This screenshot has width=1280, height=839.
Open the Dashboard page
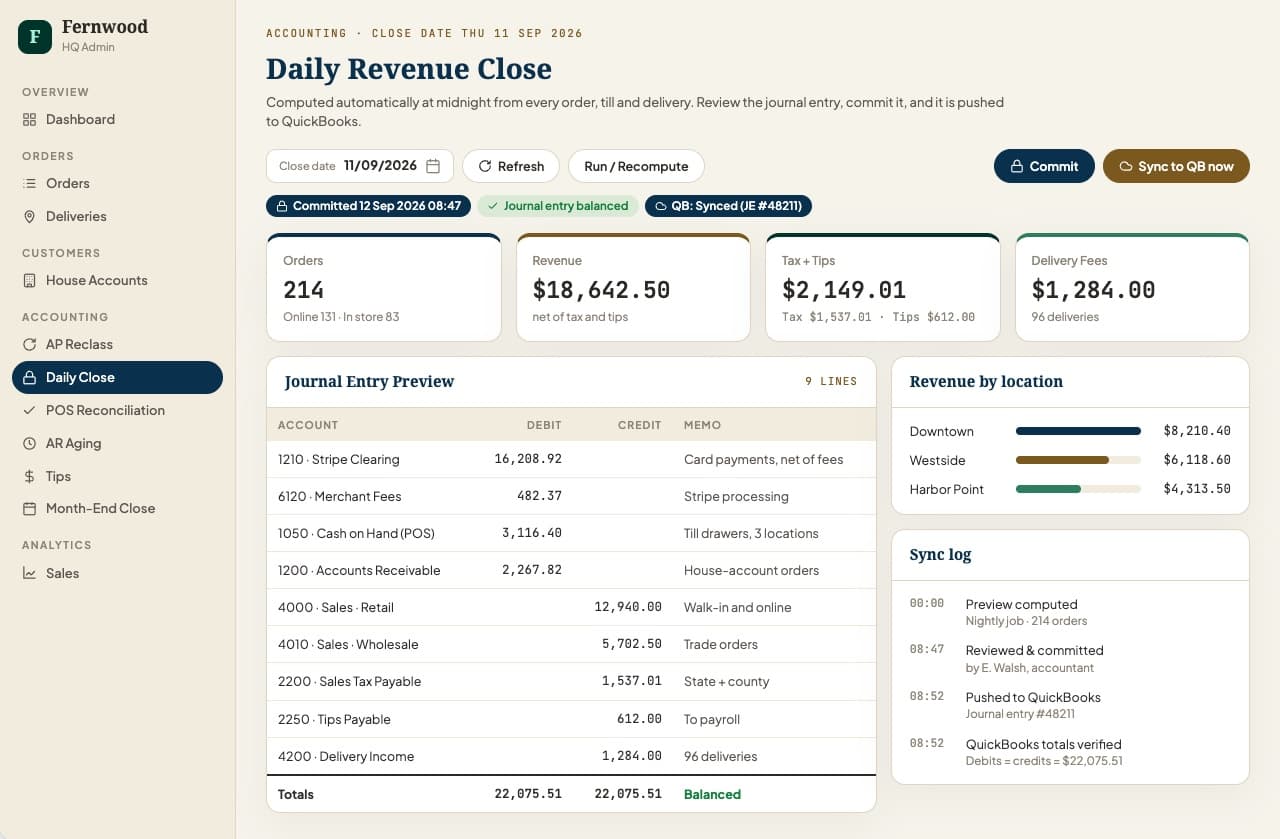point(117,119)
